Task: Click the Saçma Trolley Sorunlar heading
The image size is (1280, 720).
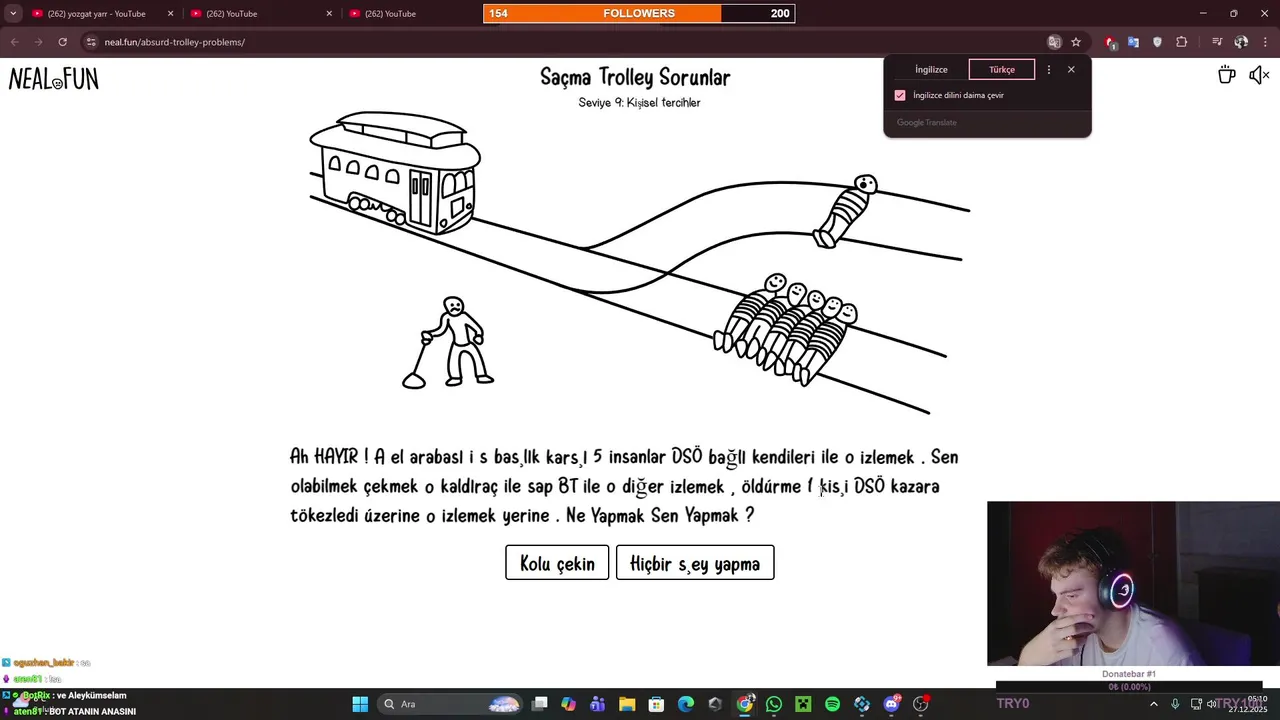Action: pos(636,77)
